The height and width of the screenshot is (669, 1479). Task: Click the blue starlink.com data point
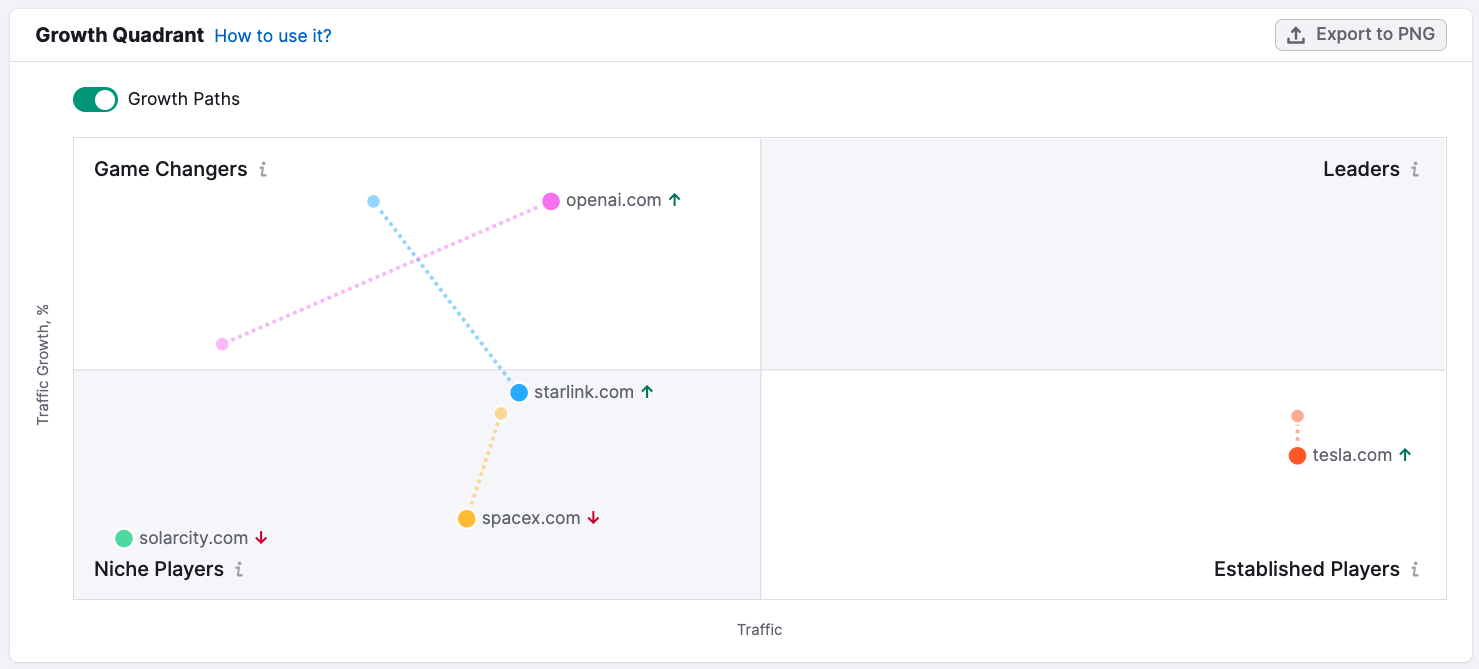519,393
